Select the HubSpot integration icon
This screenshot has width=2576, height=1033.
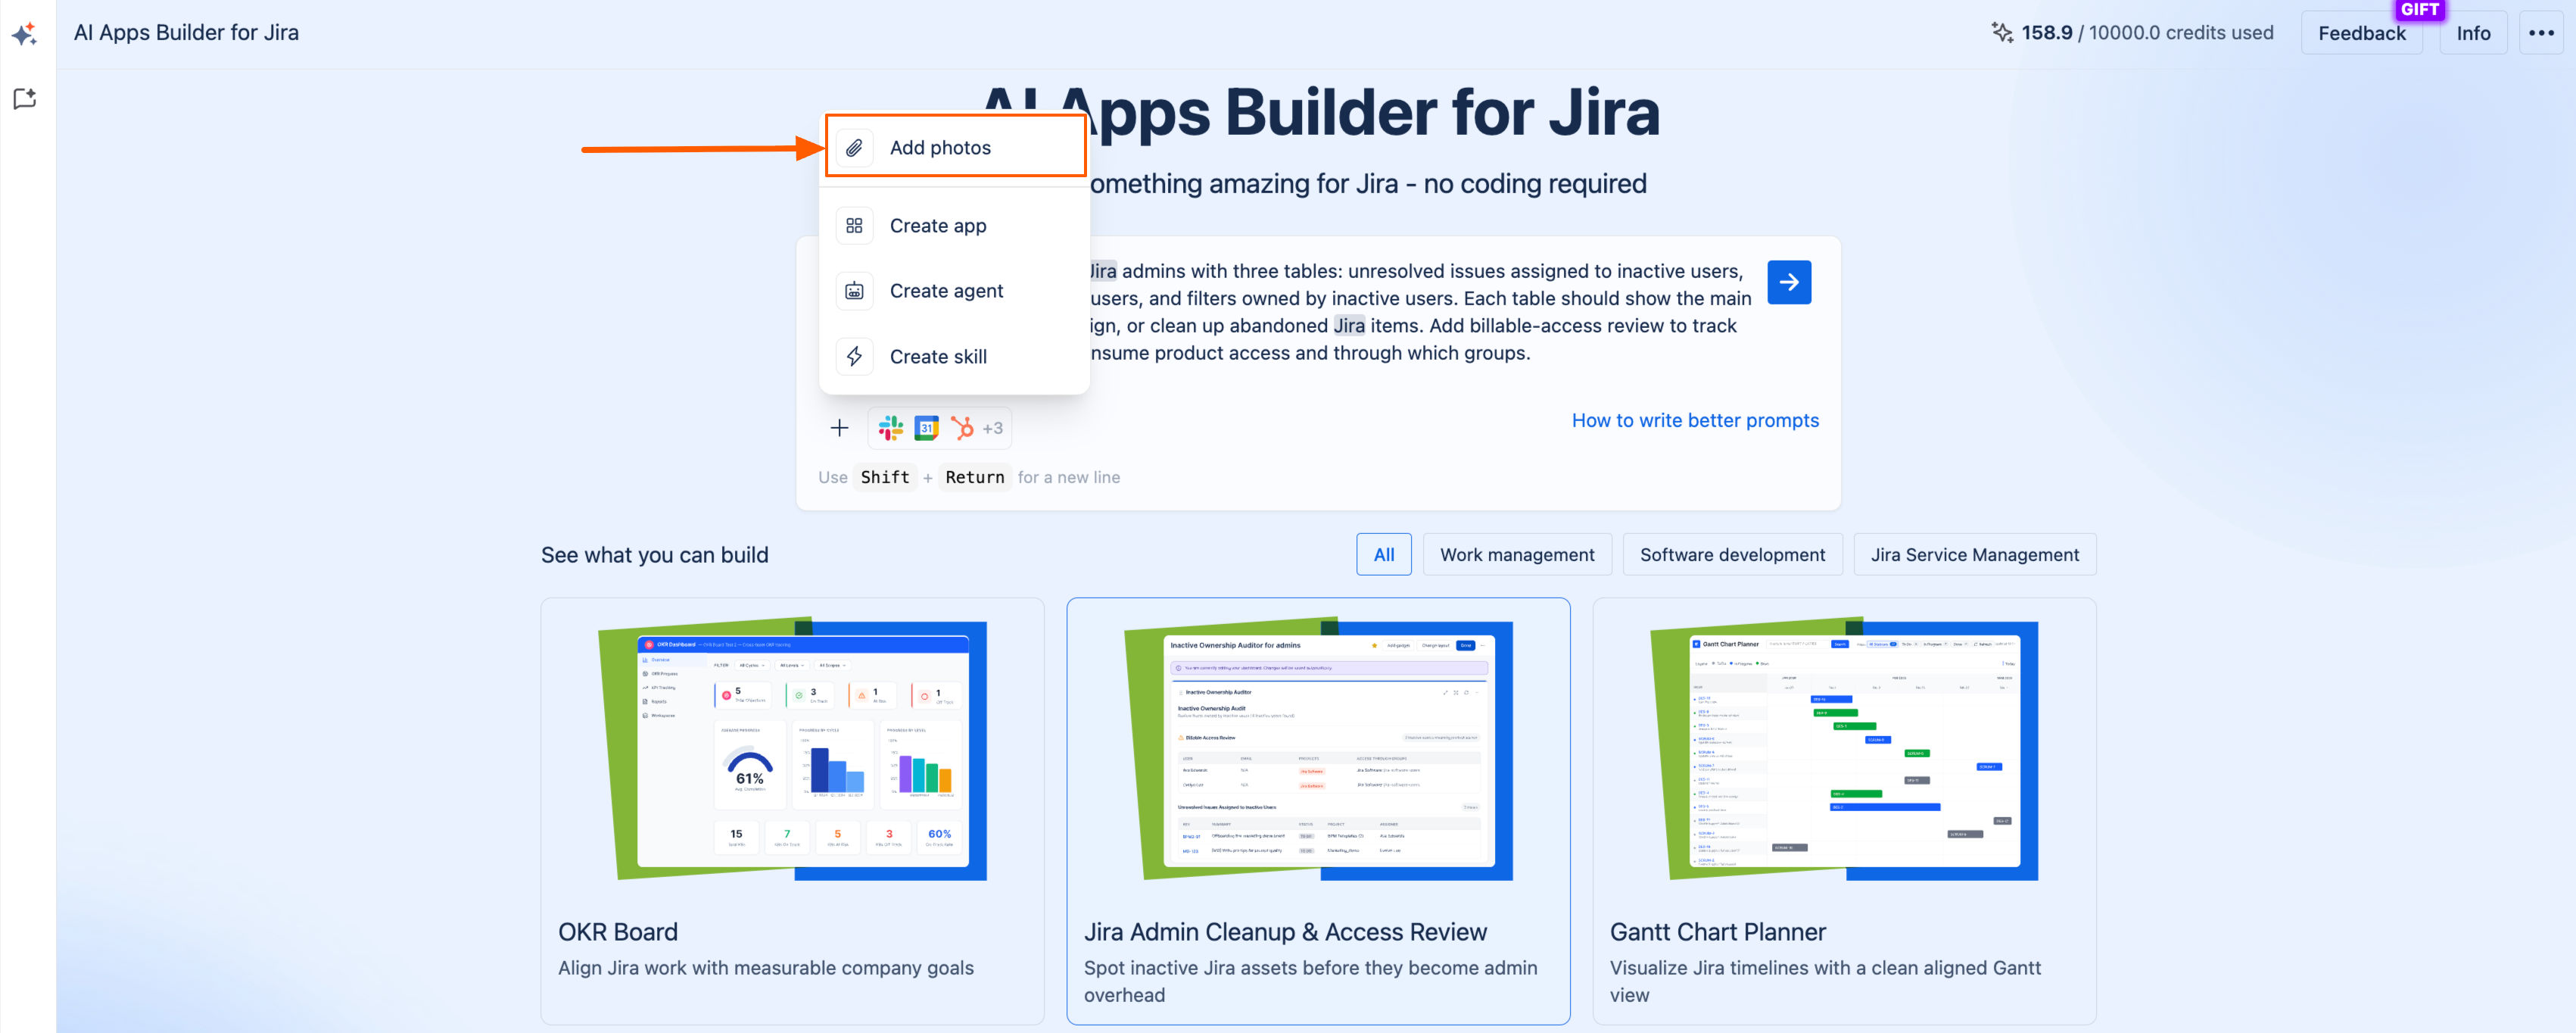coord(962,428)
